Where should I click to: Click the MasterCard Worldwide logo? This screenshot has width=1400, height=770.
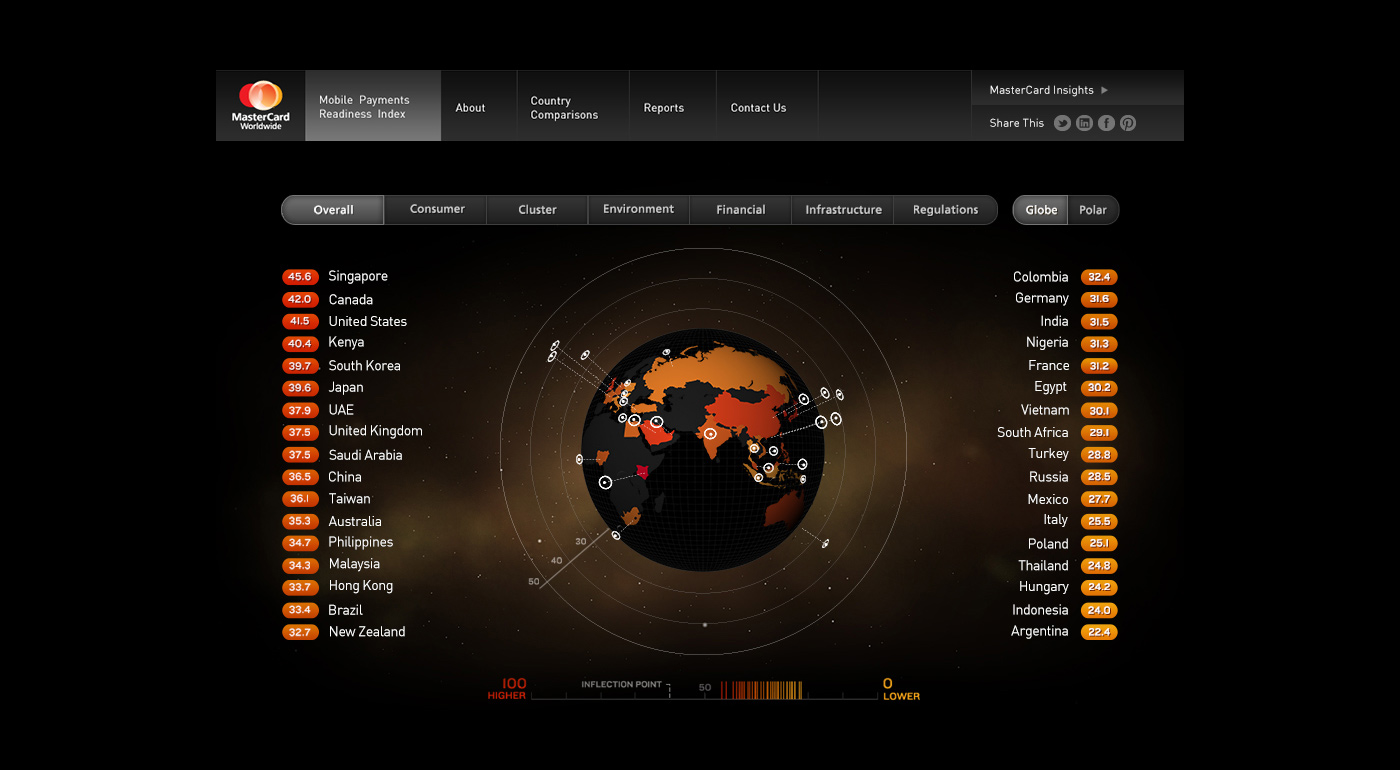(261, 106)
